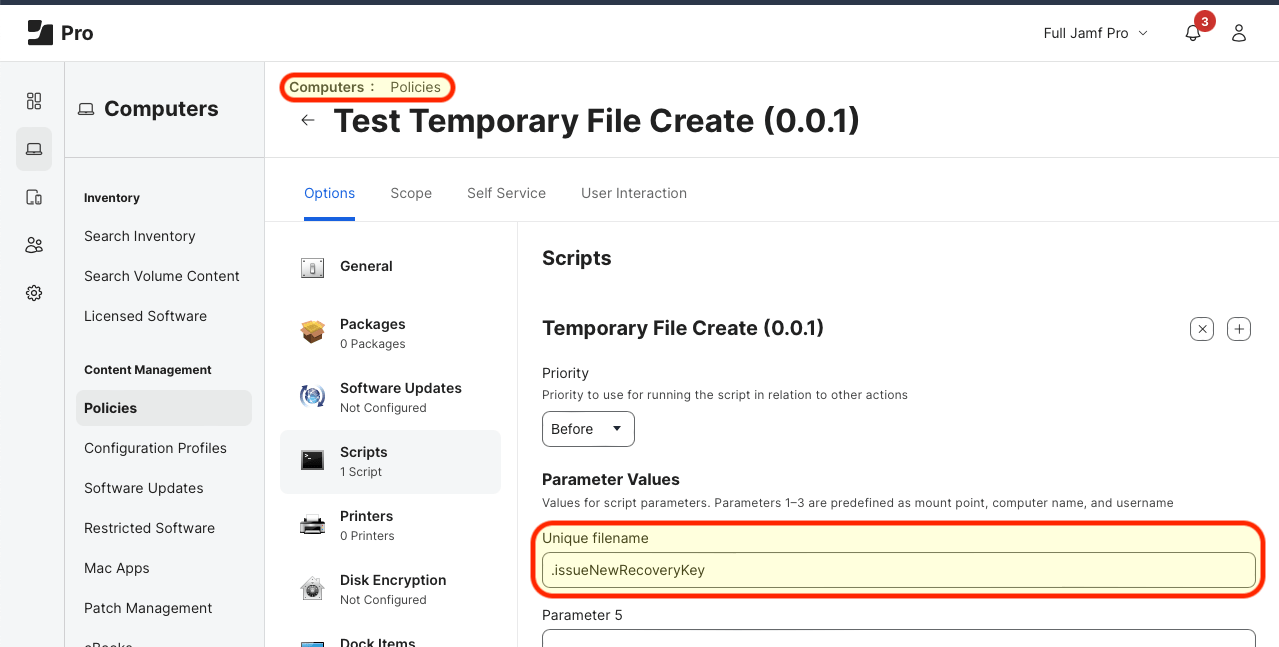Screen dimensions: 1279x647
Task: Open the Printers payload section
Action: tap(390, 525)
